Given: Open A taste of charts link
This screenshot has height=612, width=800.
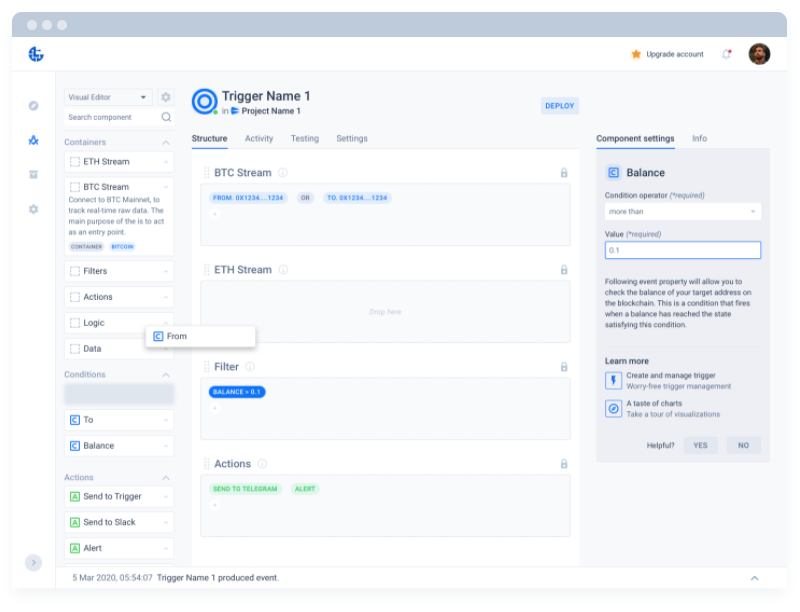Looking at the screenshot, I should pos(654,403).
